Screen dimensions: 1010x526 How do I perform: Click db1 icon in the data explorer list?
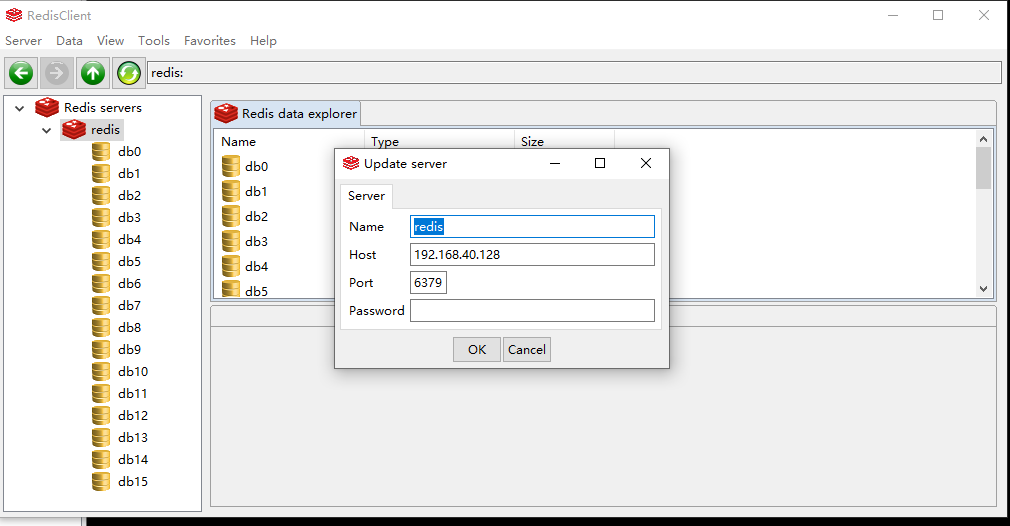click(x=231, y=191)
